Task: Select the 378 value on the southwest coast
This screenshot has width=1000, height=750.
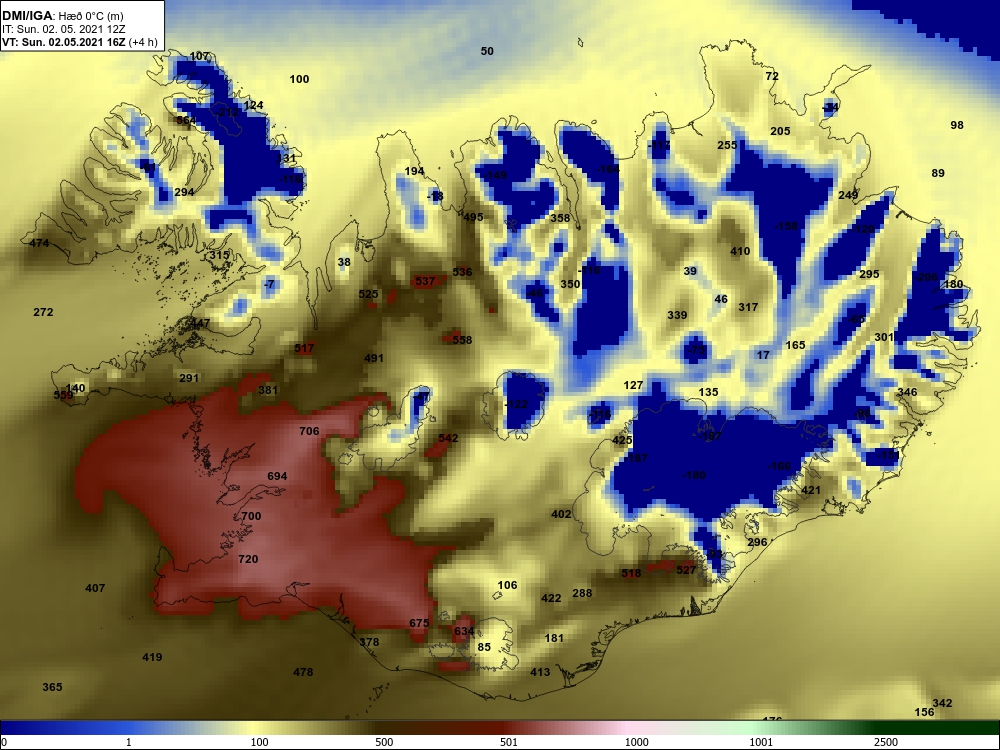Action: tap(369, 643)
